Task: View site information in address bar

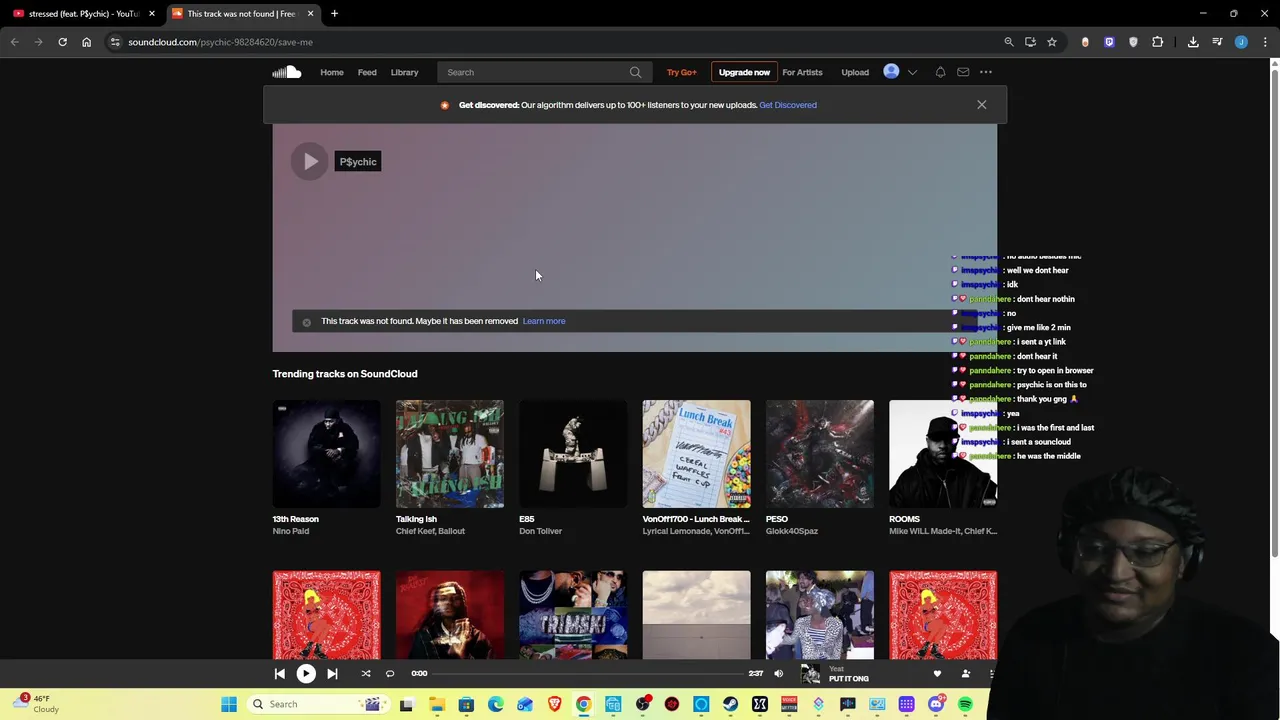Action: 116,42
